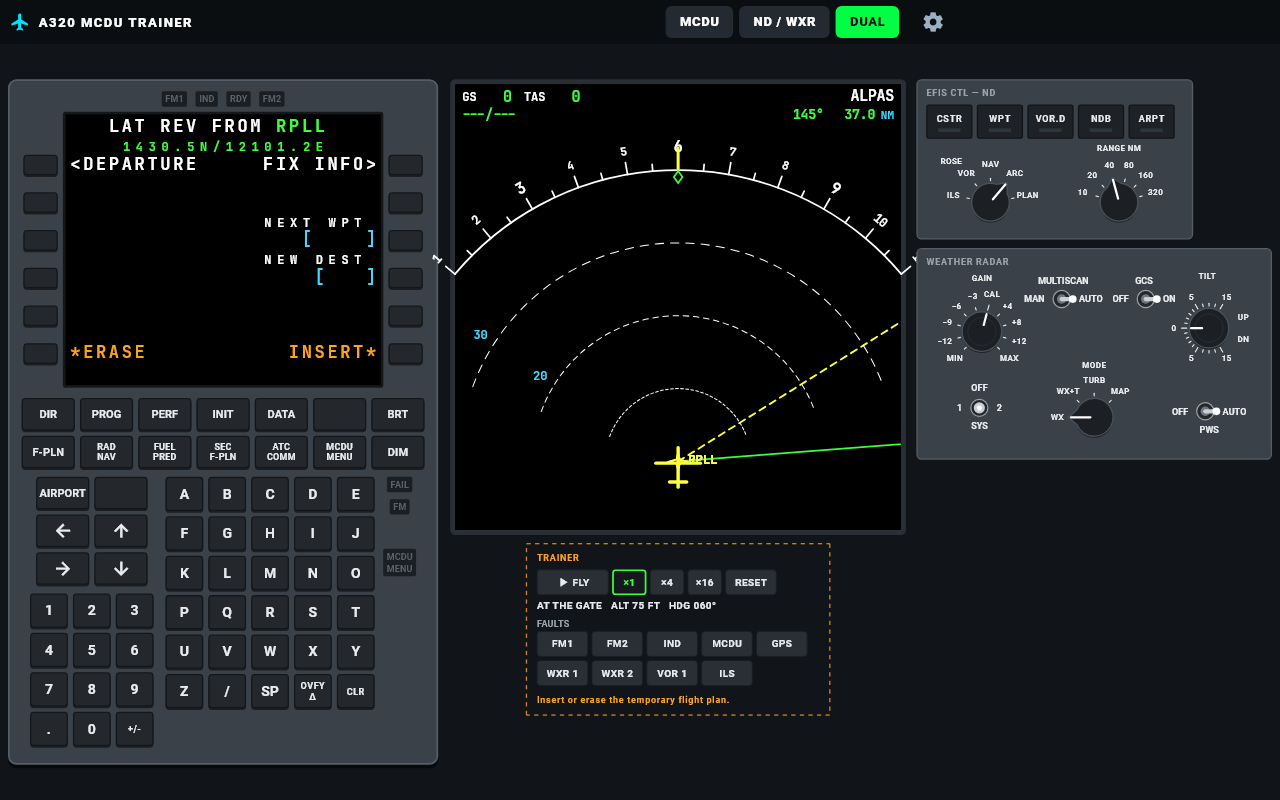The height and width of the screenshot is (800, 1280).
Task: Click the NEW DEST entry brackets
Action: click(346, 277)
